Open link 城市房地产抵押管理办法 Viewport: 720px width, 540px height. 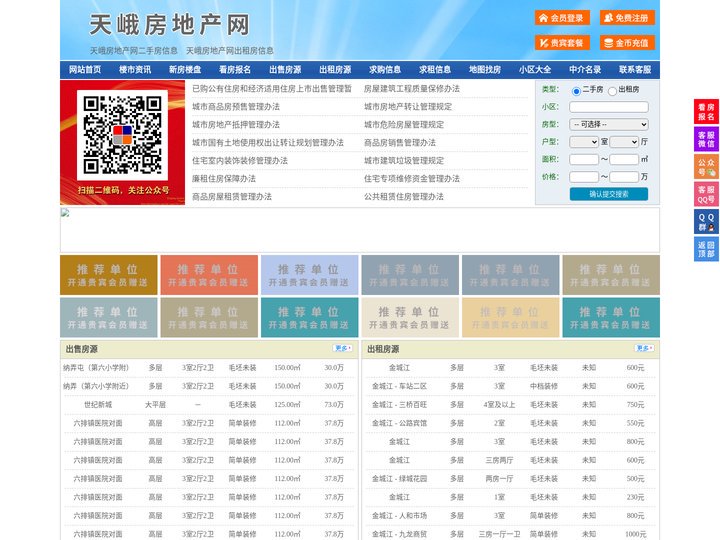coord(236,124)
